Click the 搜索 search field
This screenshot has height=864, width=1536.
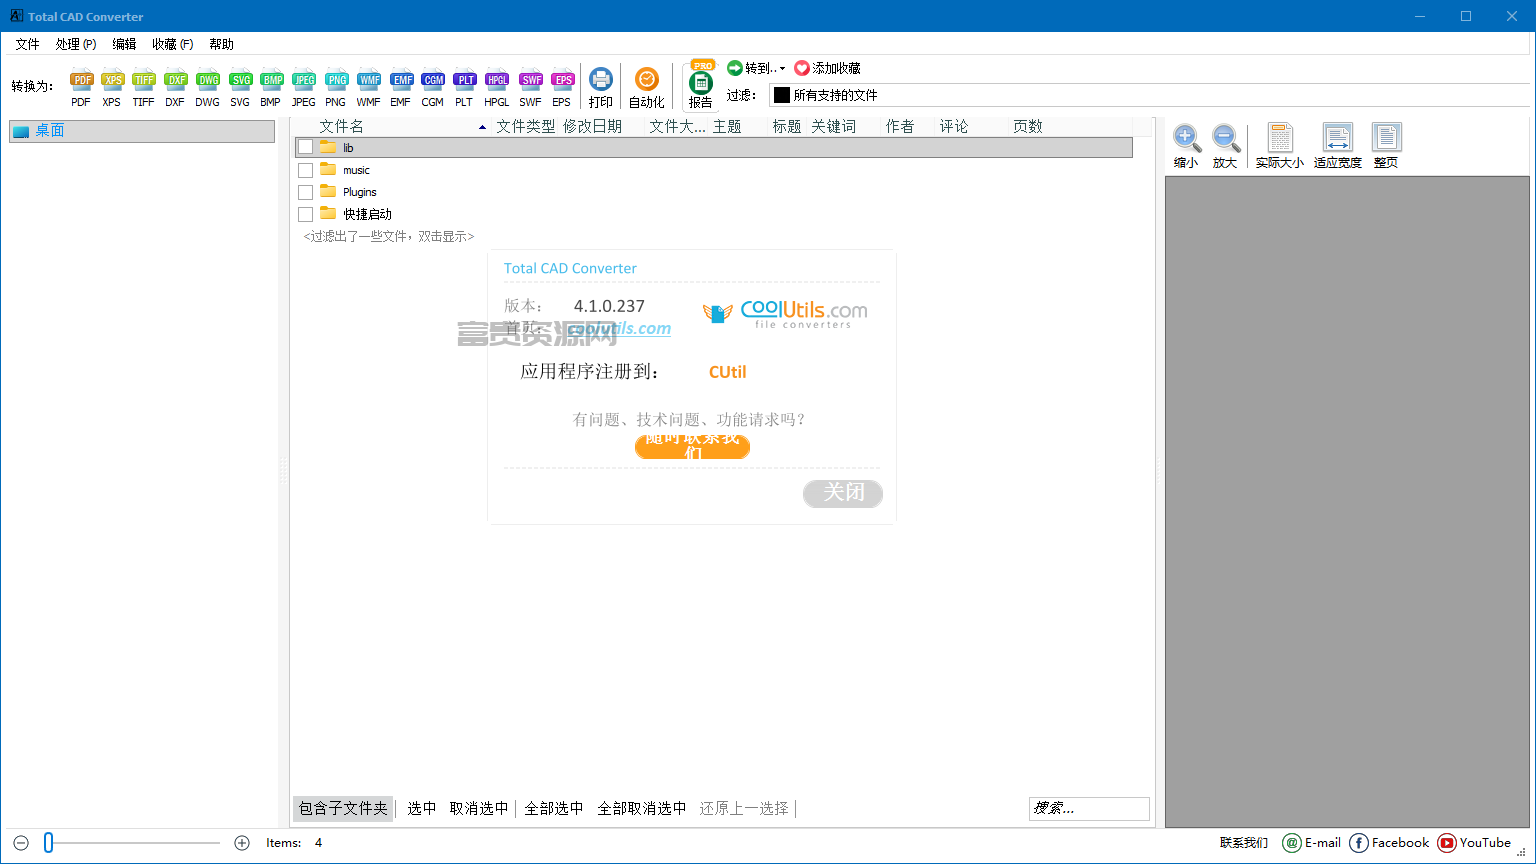[1089, 808]
